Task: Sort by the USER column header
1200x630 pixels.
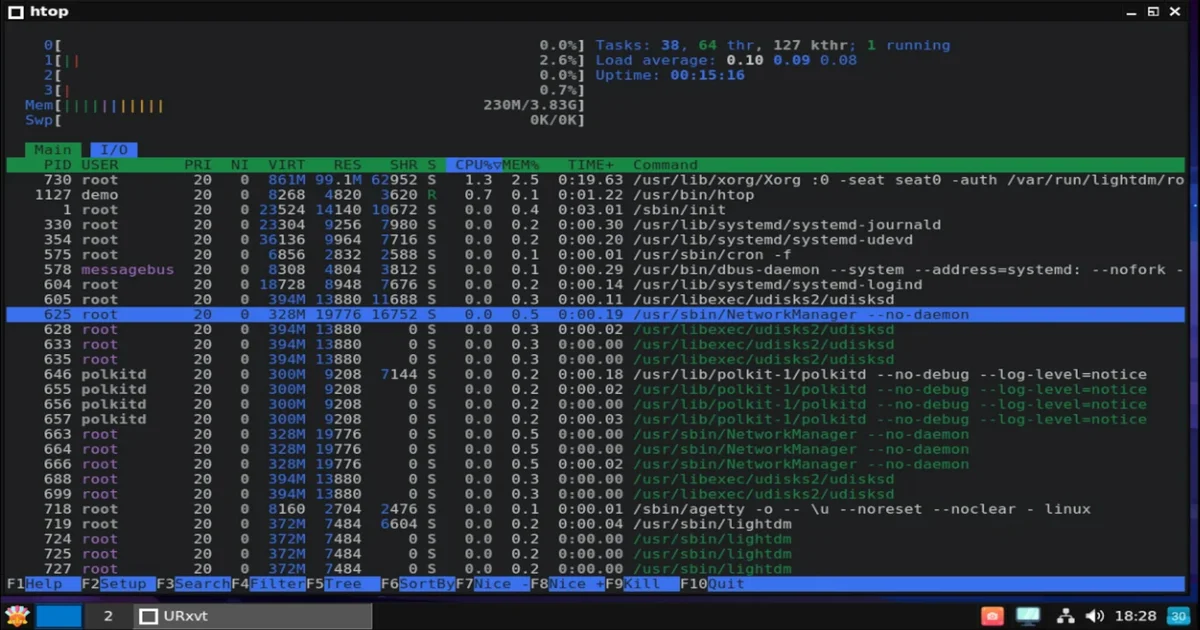Action: point(100,165)
